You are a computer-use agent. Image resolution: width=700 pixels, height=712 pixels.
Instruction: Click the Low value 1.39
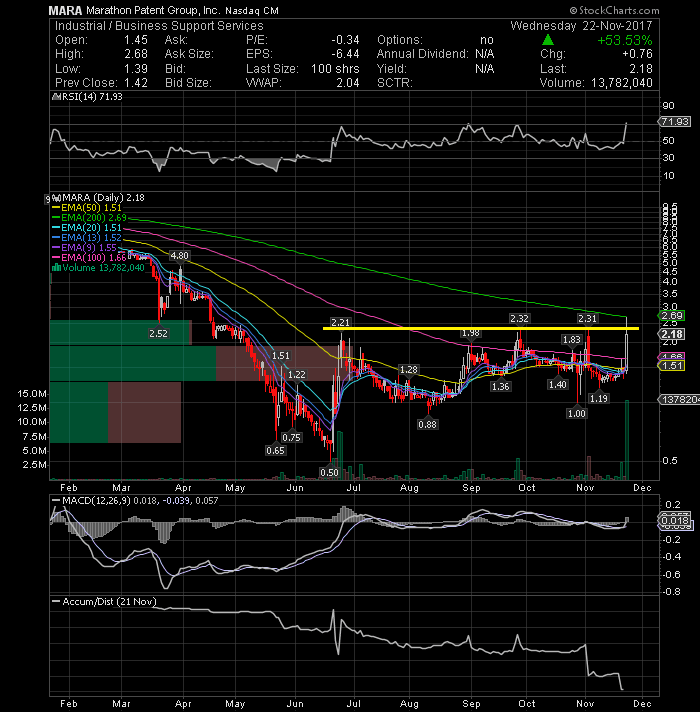[x=136, y=69]
